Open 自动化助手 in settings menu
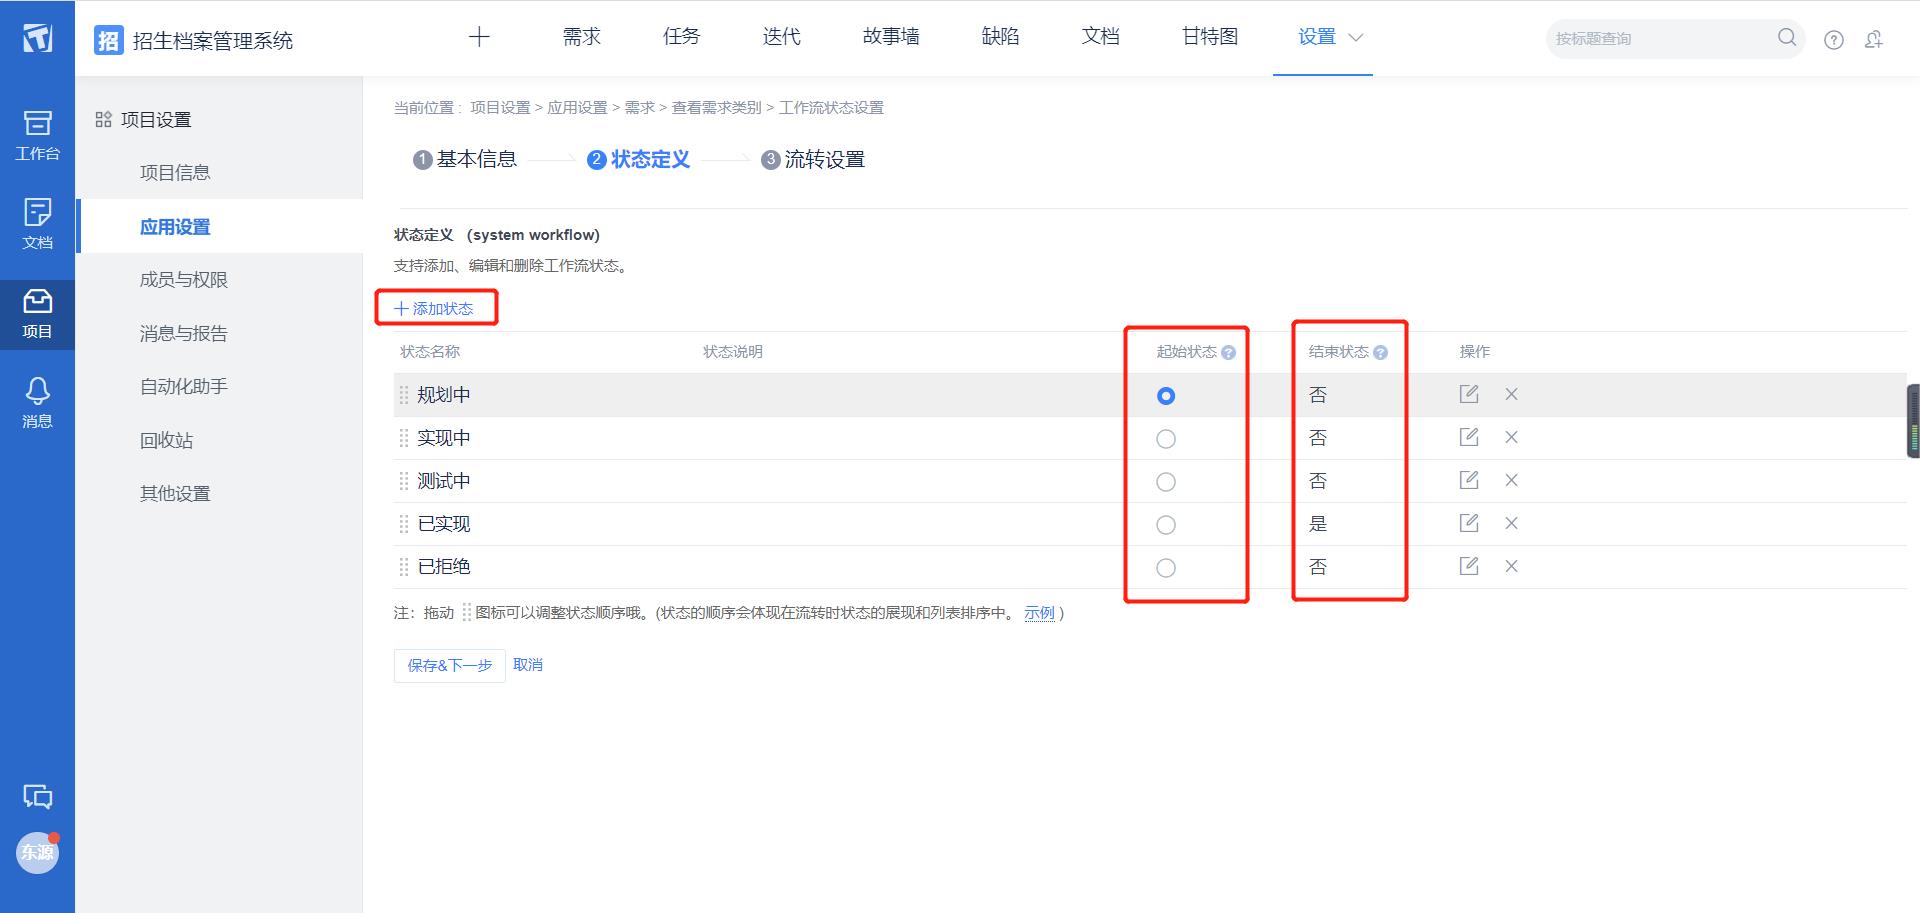The height and width of the screenshot is (913, 1920). point(184,387)
